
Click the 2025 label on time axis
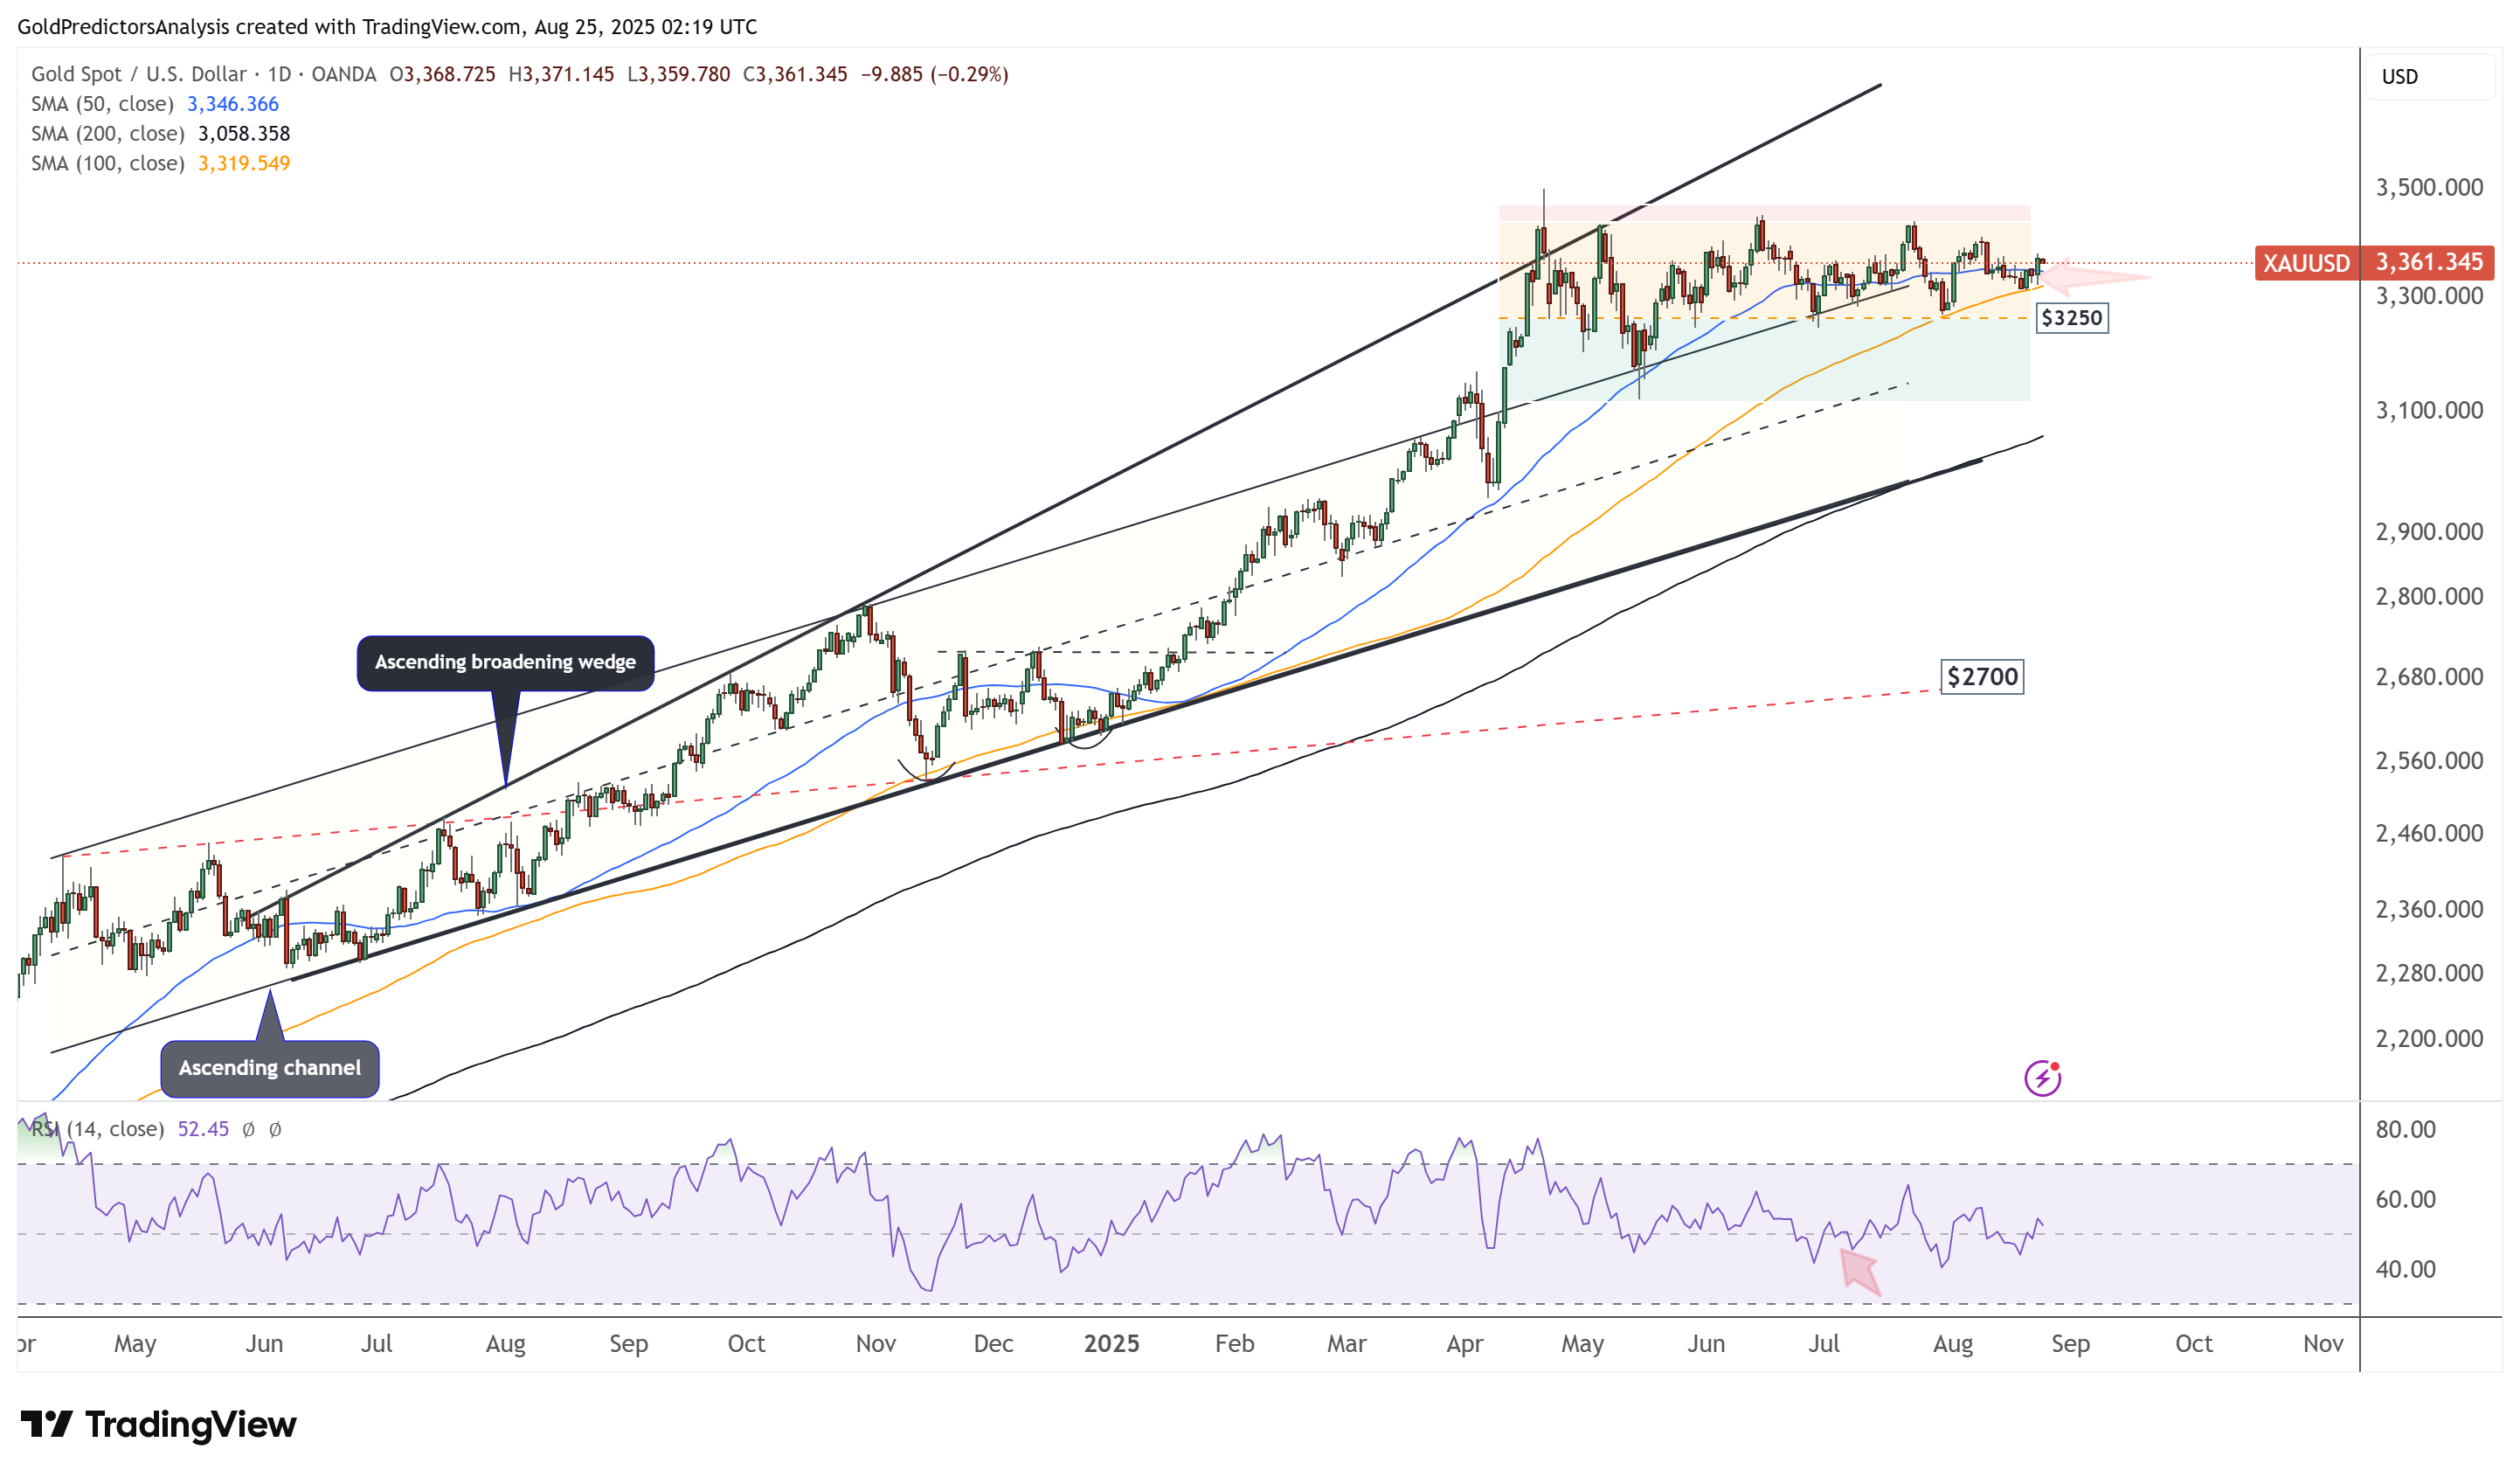click(x=1111, y=1344)
